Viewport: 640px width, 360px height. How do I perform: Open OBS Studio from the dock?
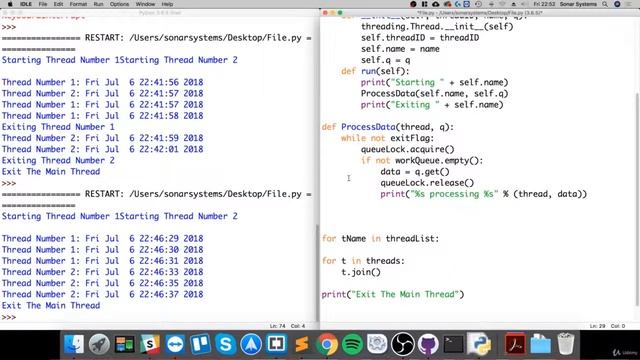click(403, 344)
